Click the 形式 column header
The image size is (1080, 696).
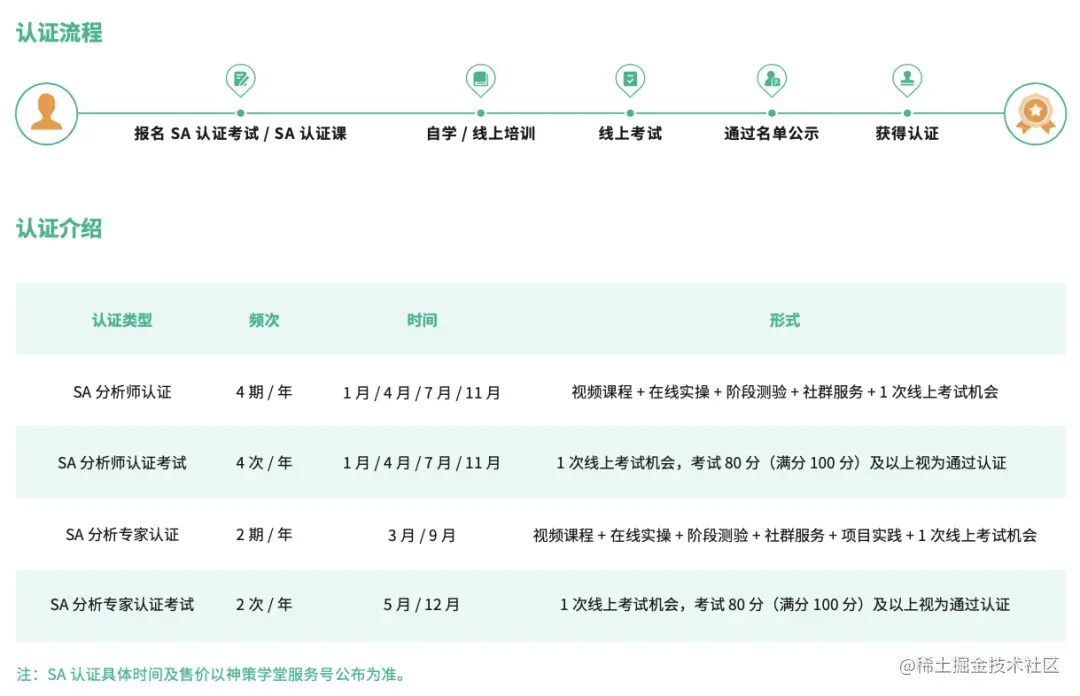click(x=783, y=320)
